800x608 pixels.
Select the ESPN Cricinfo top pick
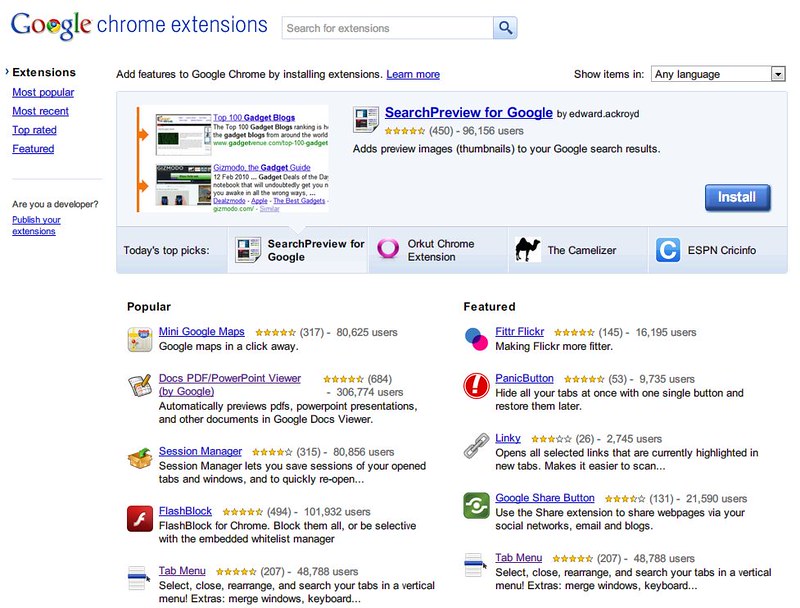[710, 250]
